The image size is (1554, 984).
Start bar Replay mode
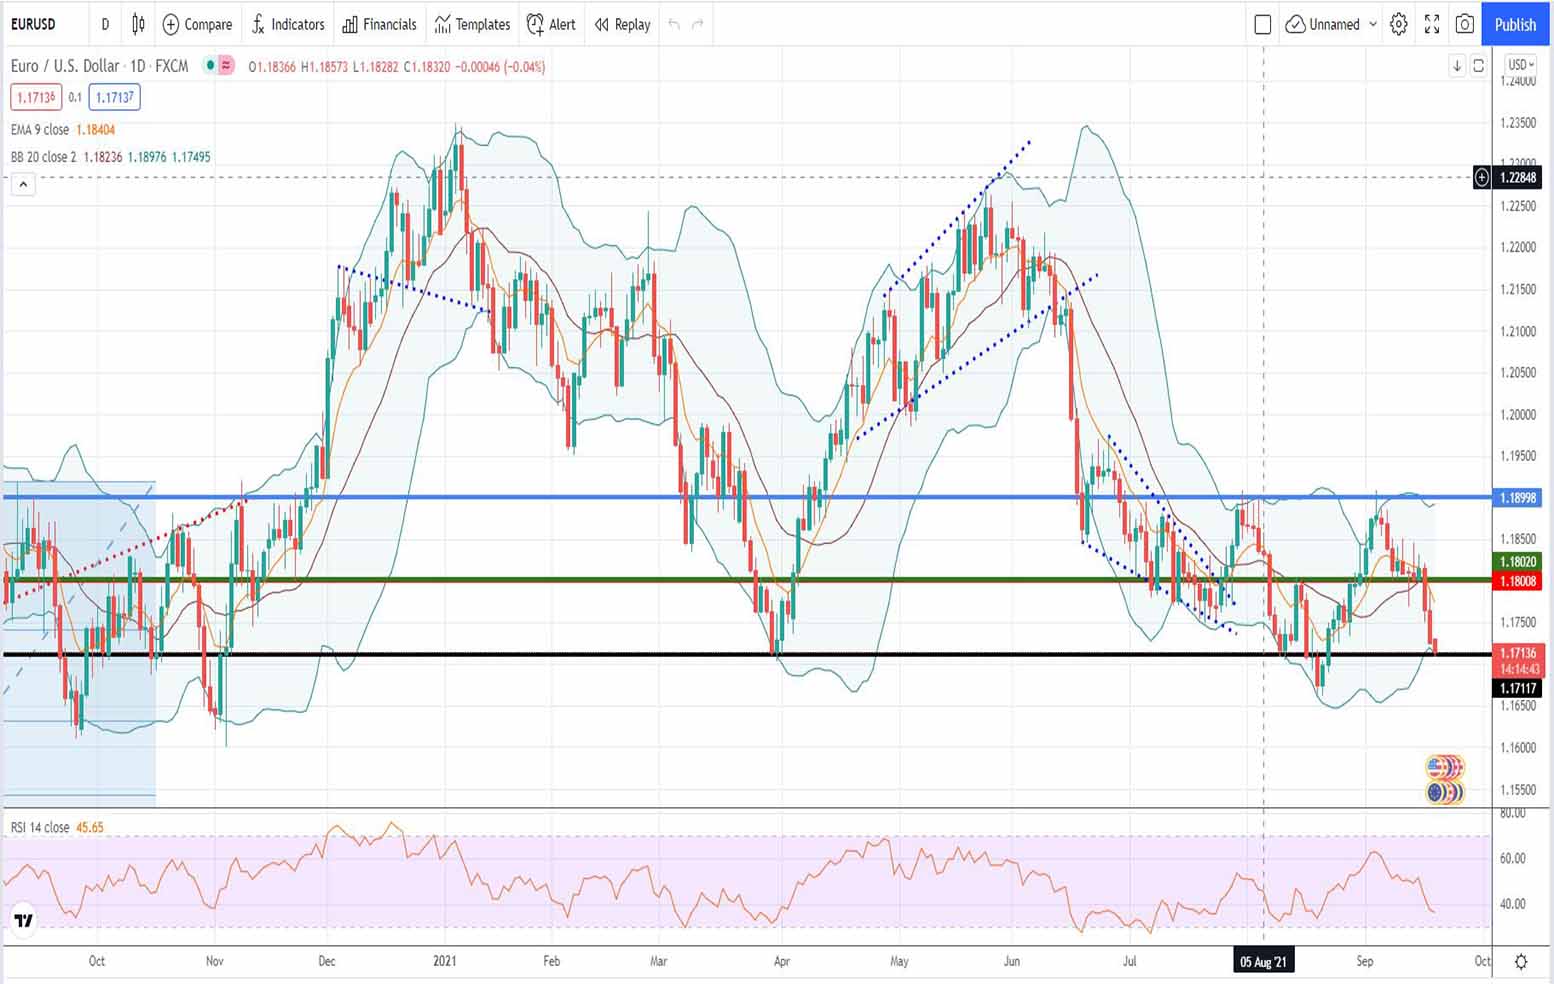(622, 24)
